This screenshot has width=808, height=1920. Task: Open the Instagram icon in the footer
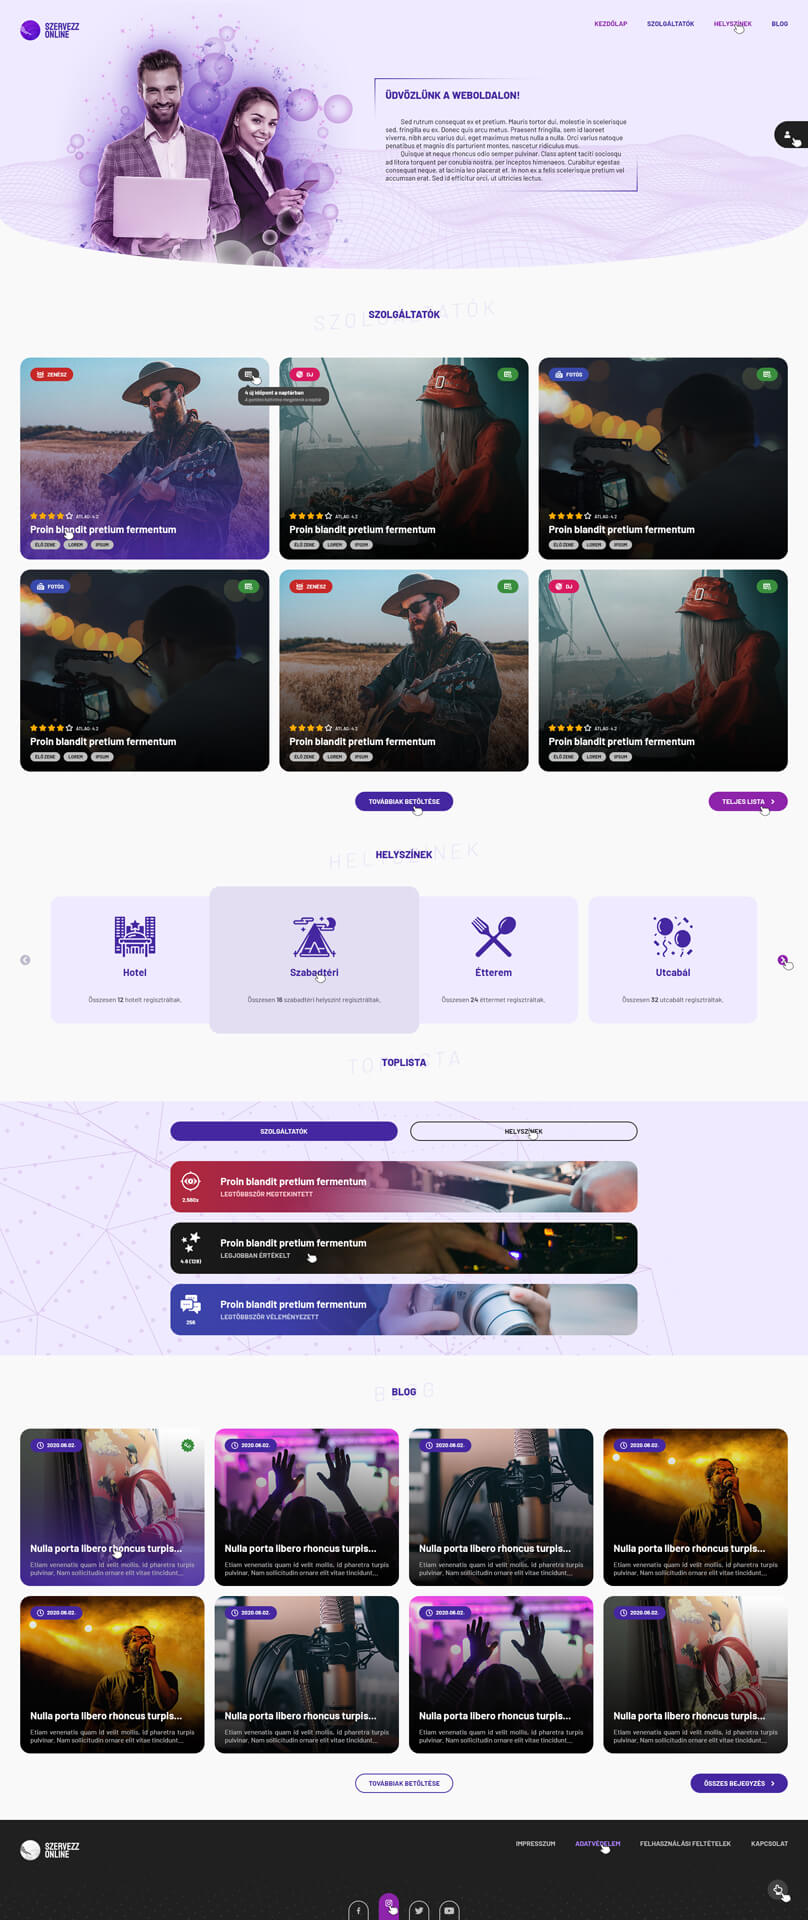coord(389,1906)
